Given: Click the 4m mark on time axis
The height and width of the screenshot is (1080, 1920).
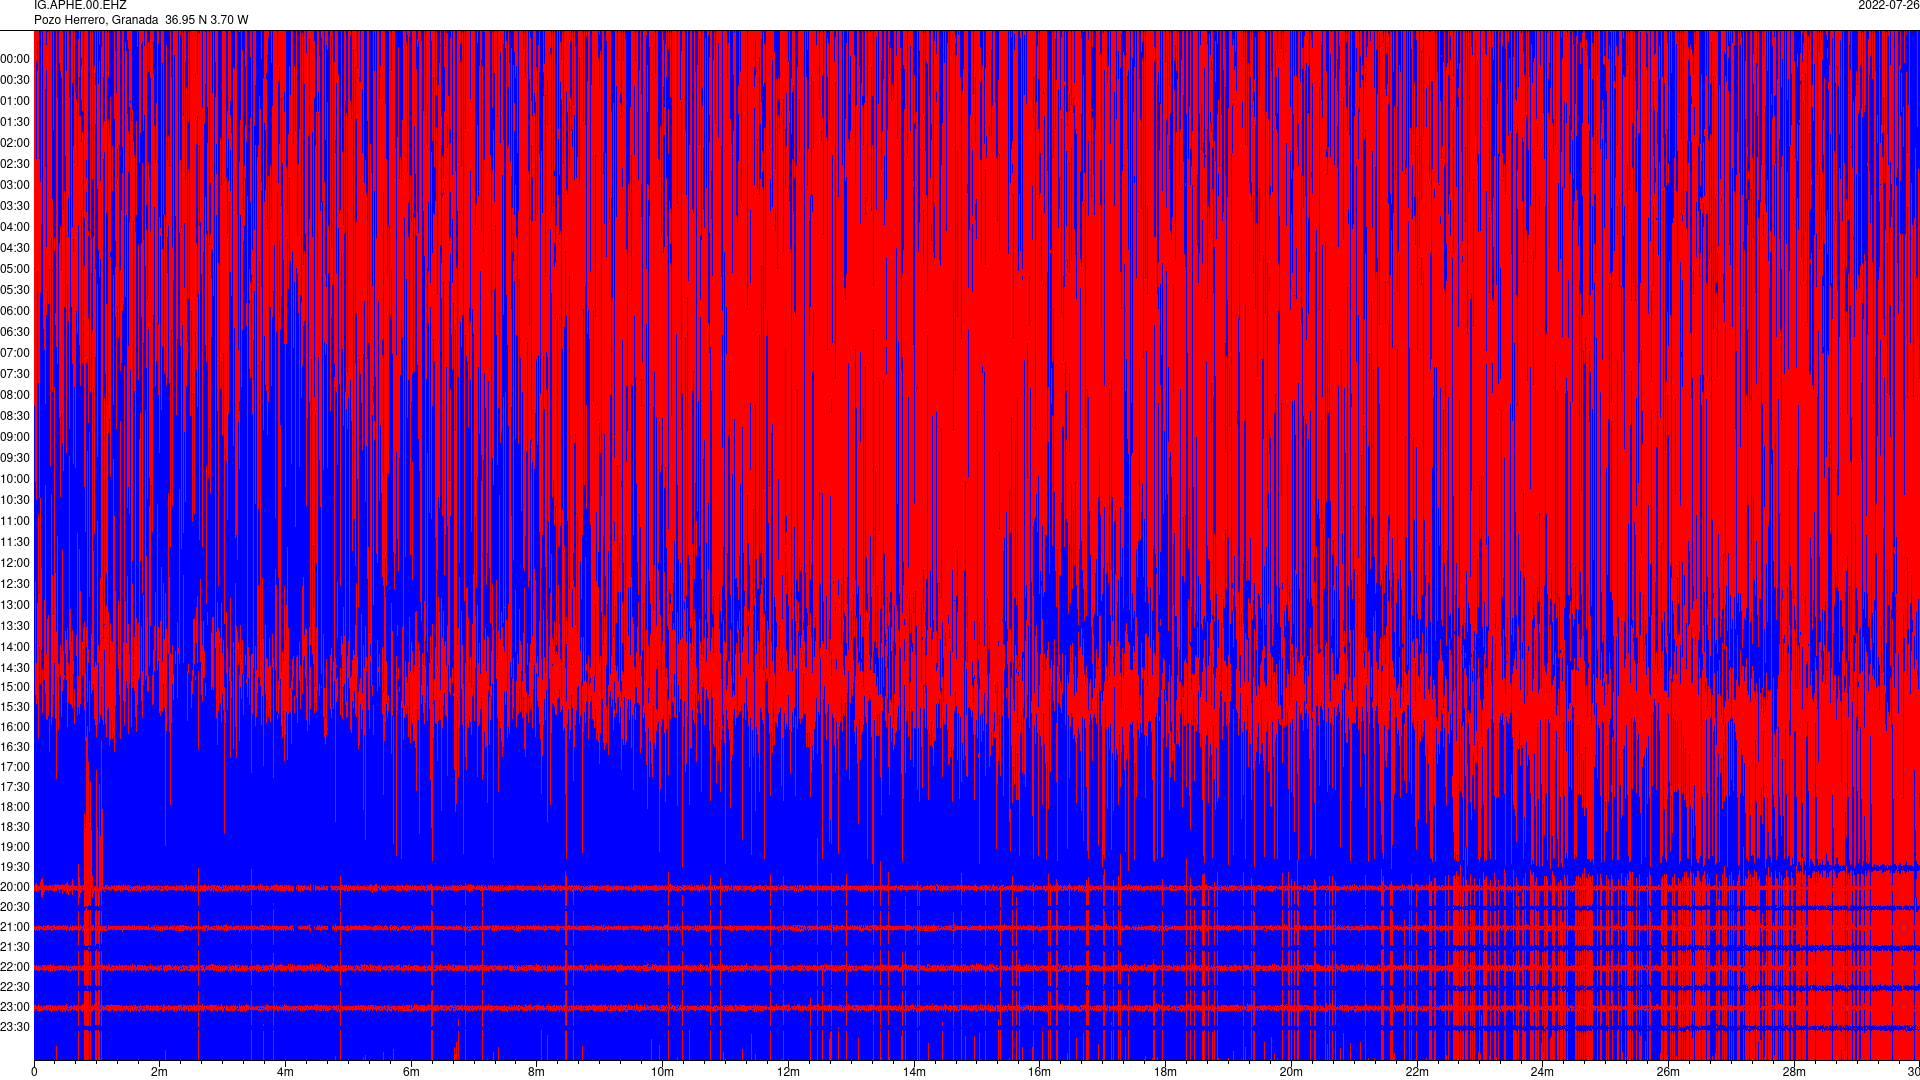Looking at the screenshot, I should click(285, 1072).
